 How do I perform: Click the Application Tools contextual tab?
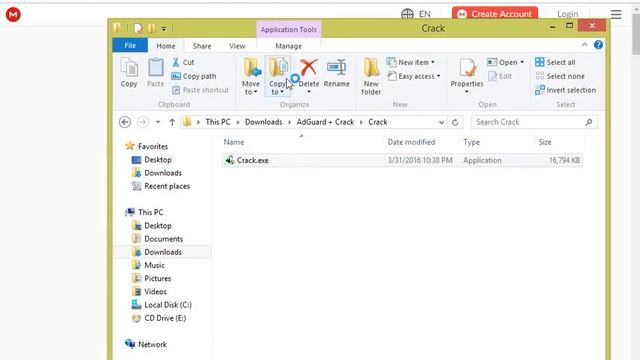pyautogui.click(x=289, y=29)
